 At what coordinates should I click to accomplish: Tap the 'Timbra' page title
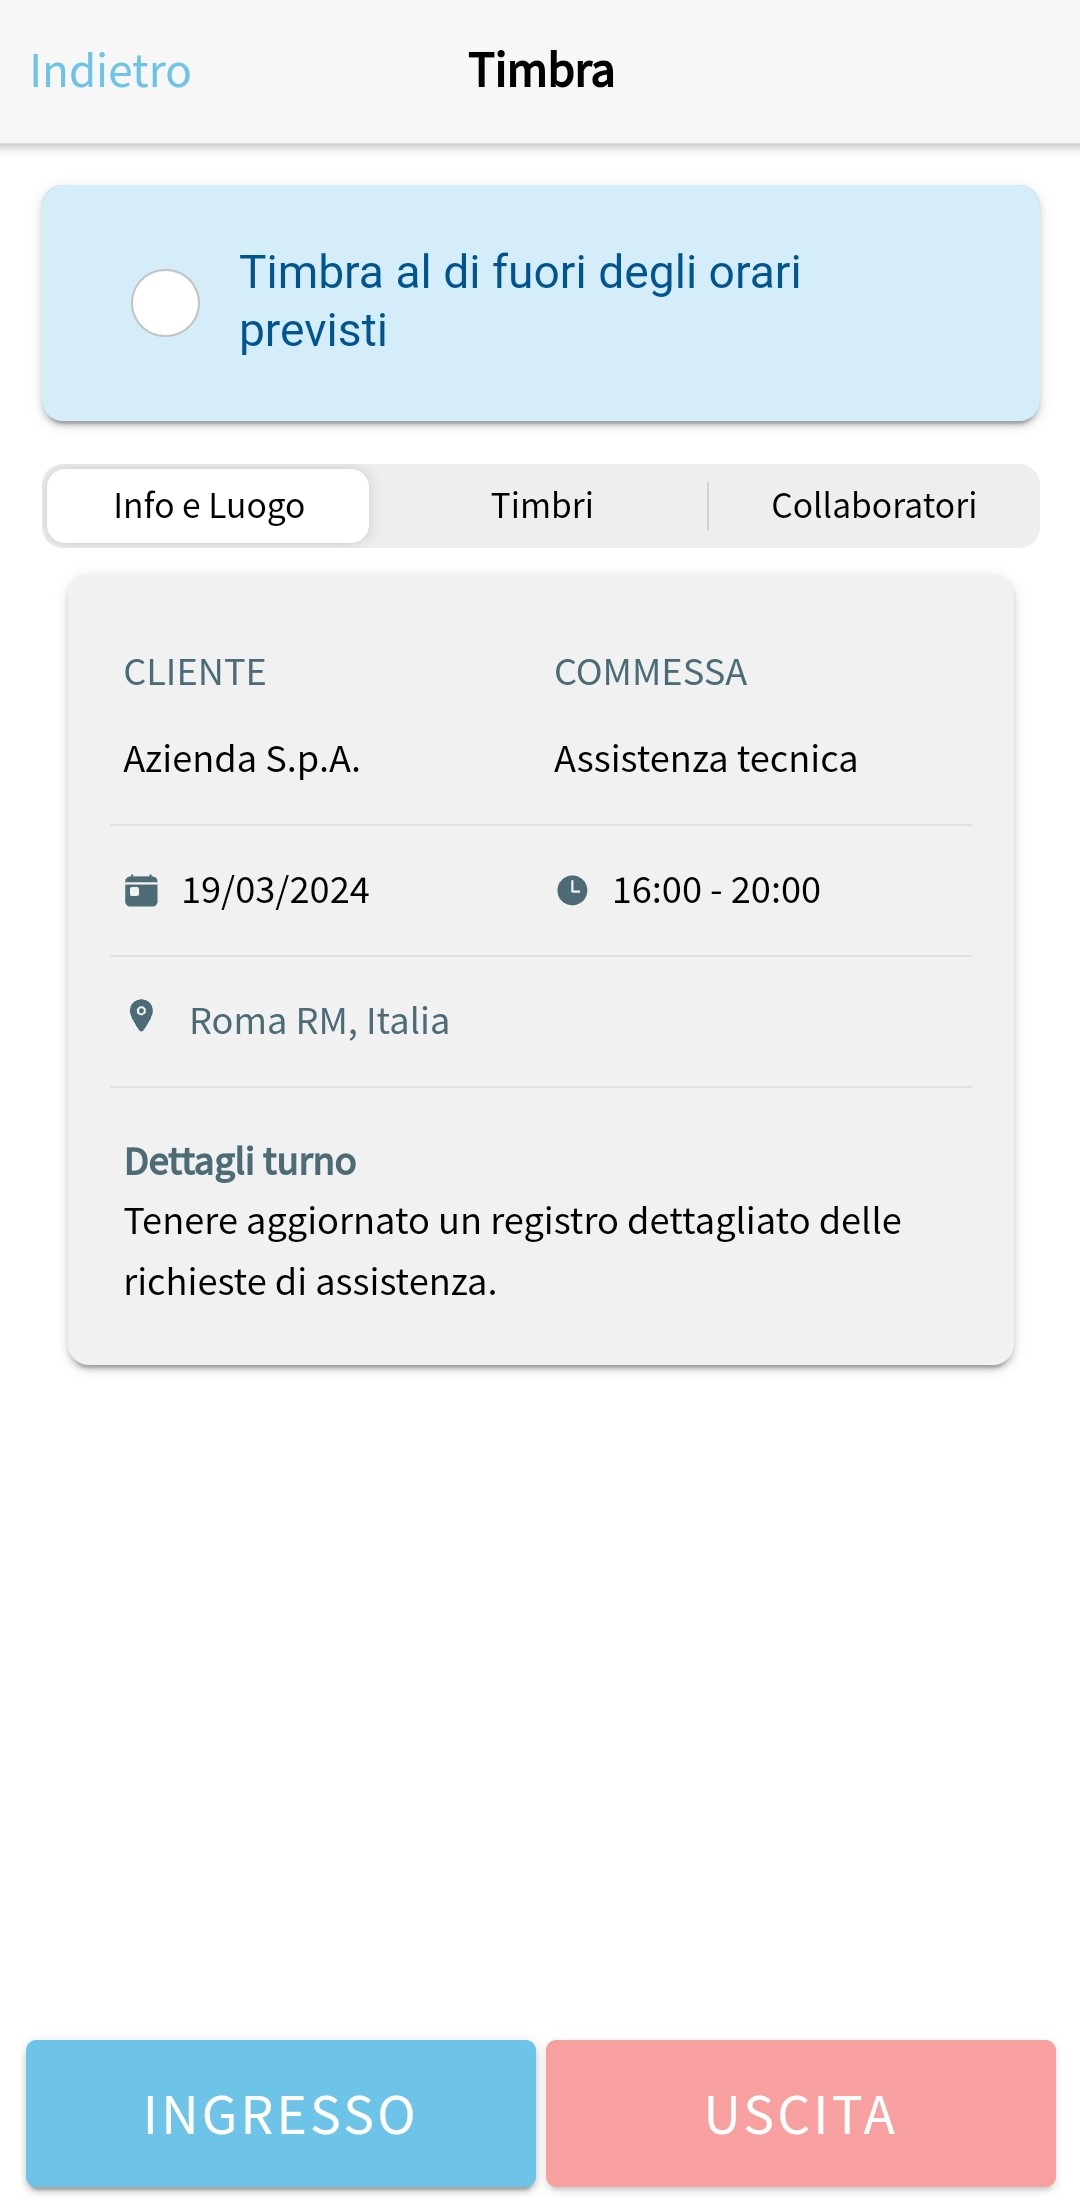(541, 71)
